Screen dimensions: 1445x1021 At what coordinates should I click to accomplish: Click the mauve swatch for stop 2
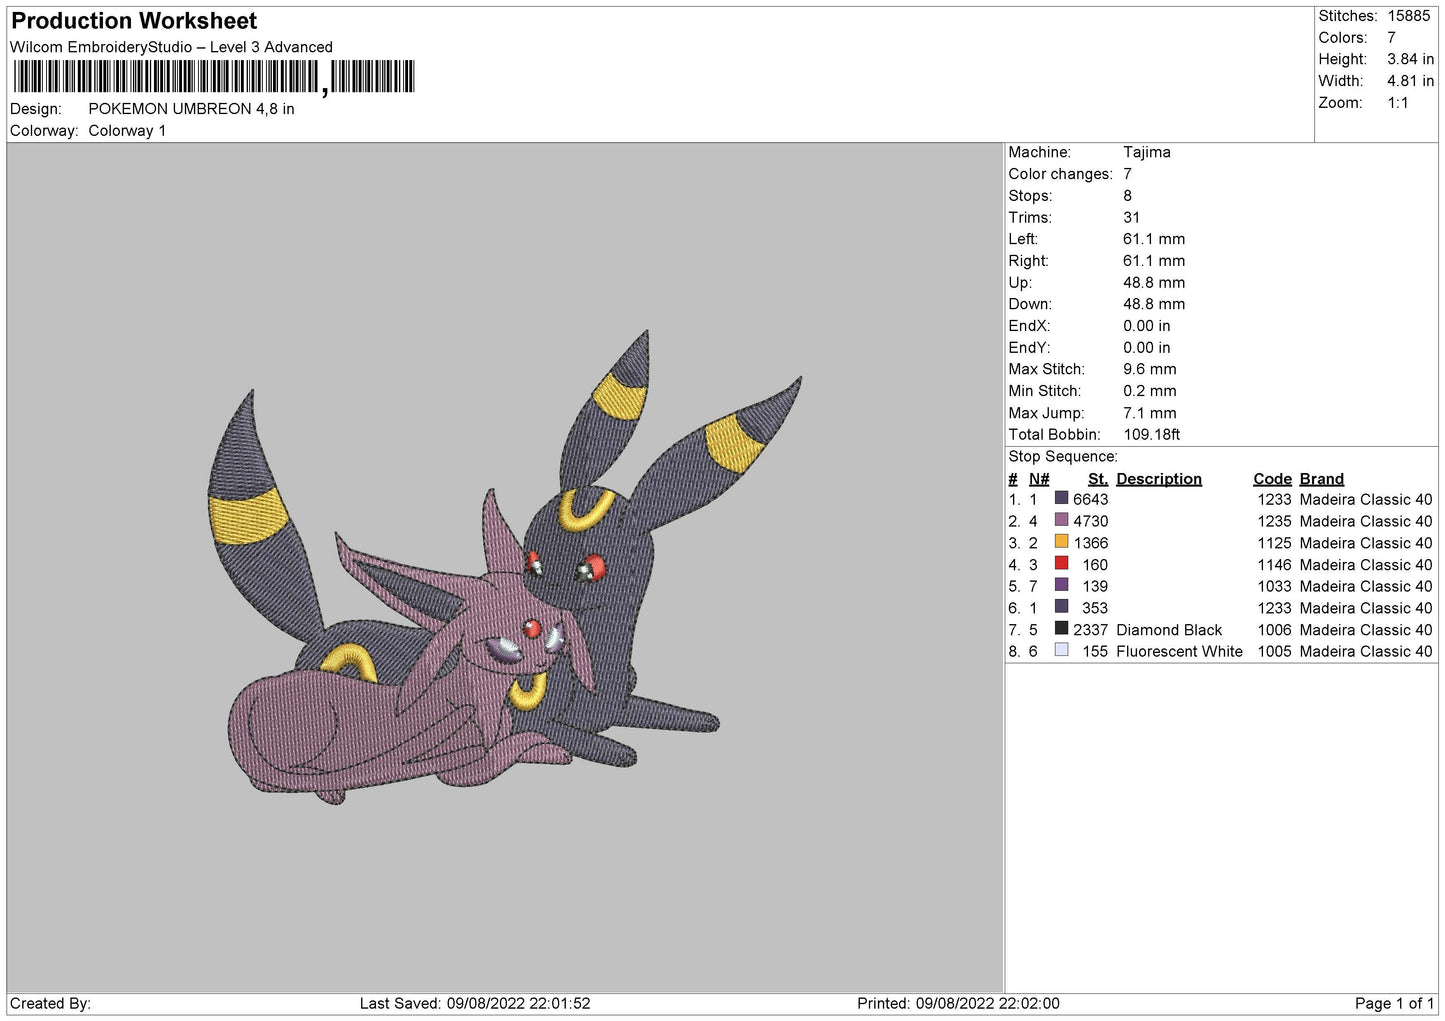coord(1061,520)
